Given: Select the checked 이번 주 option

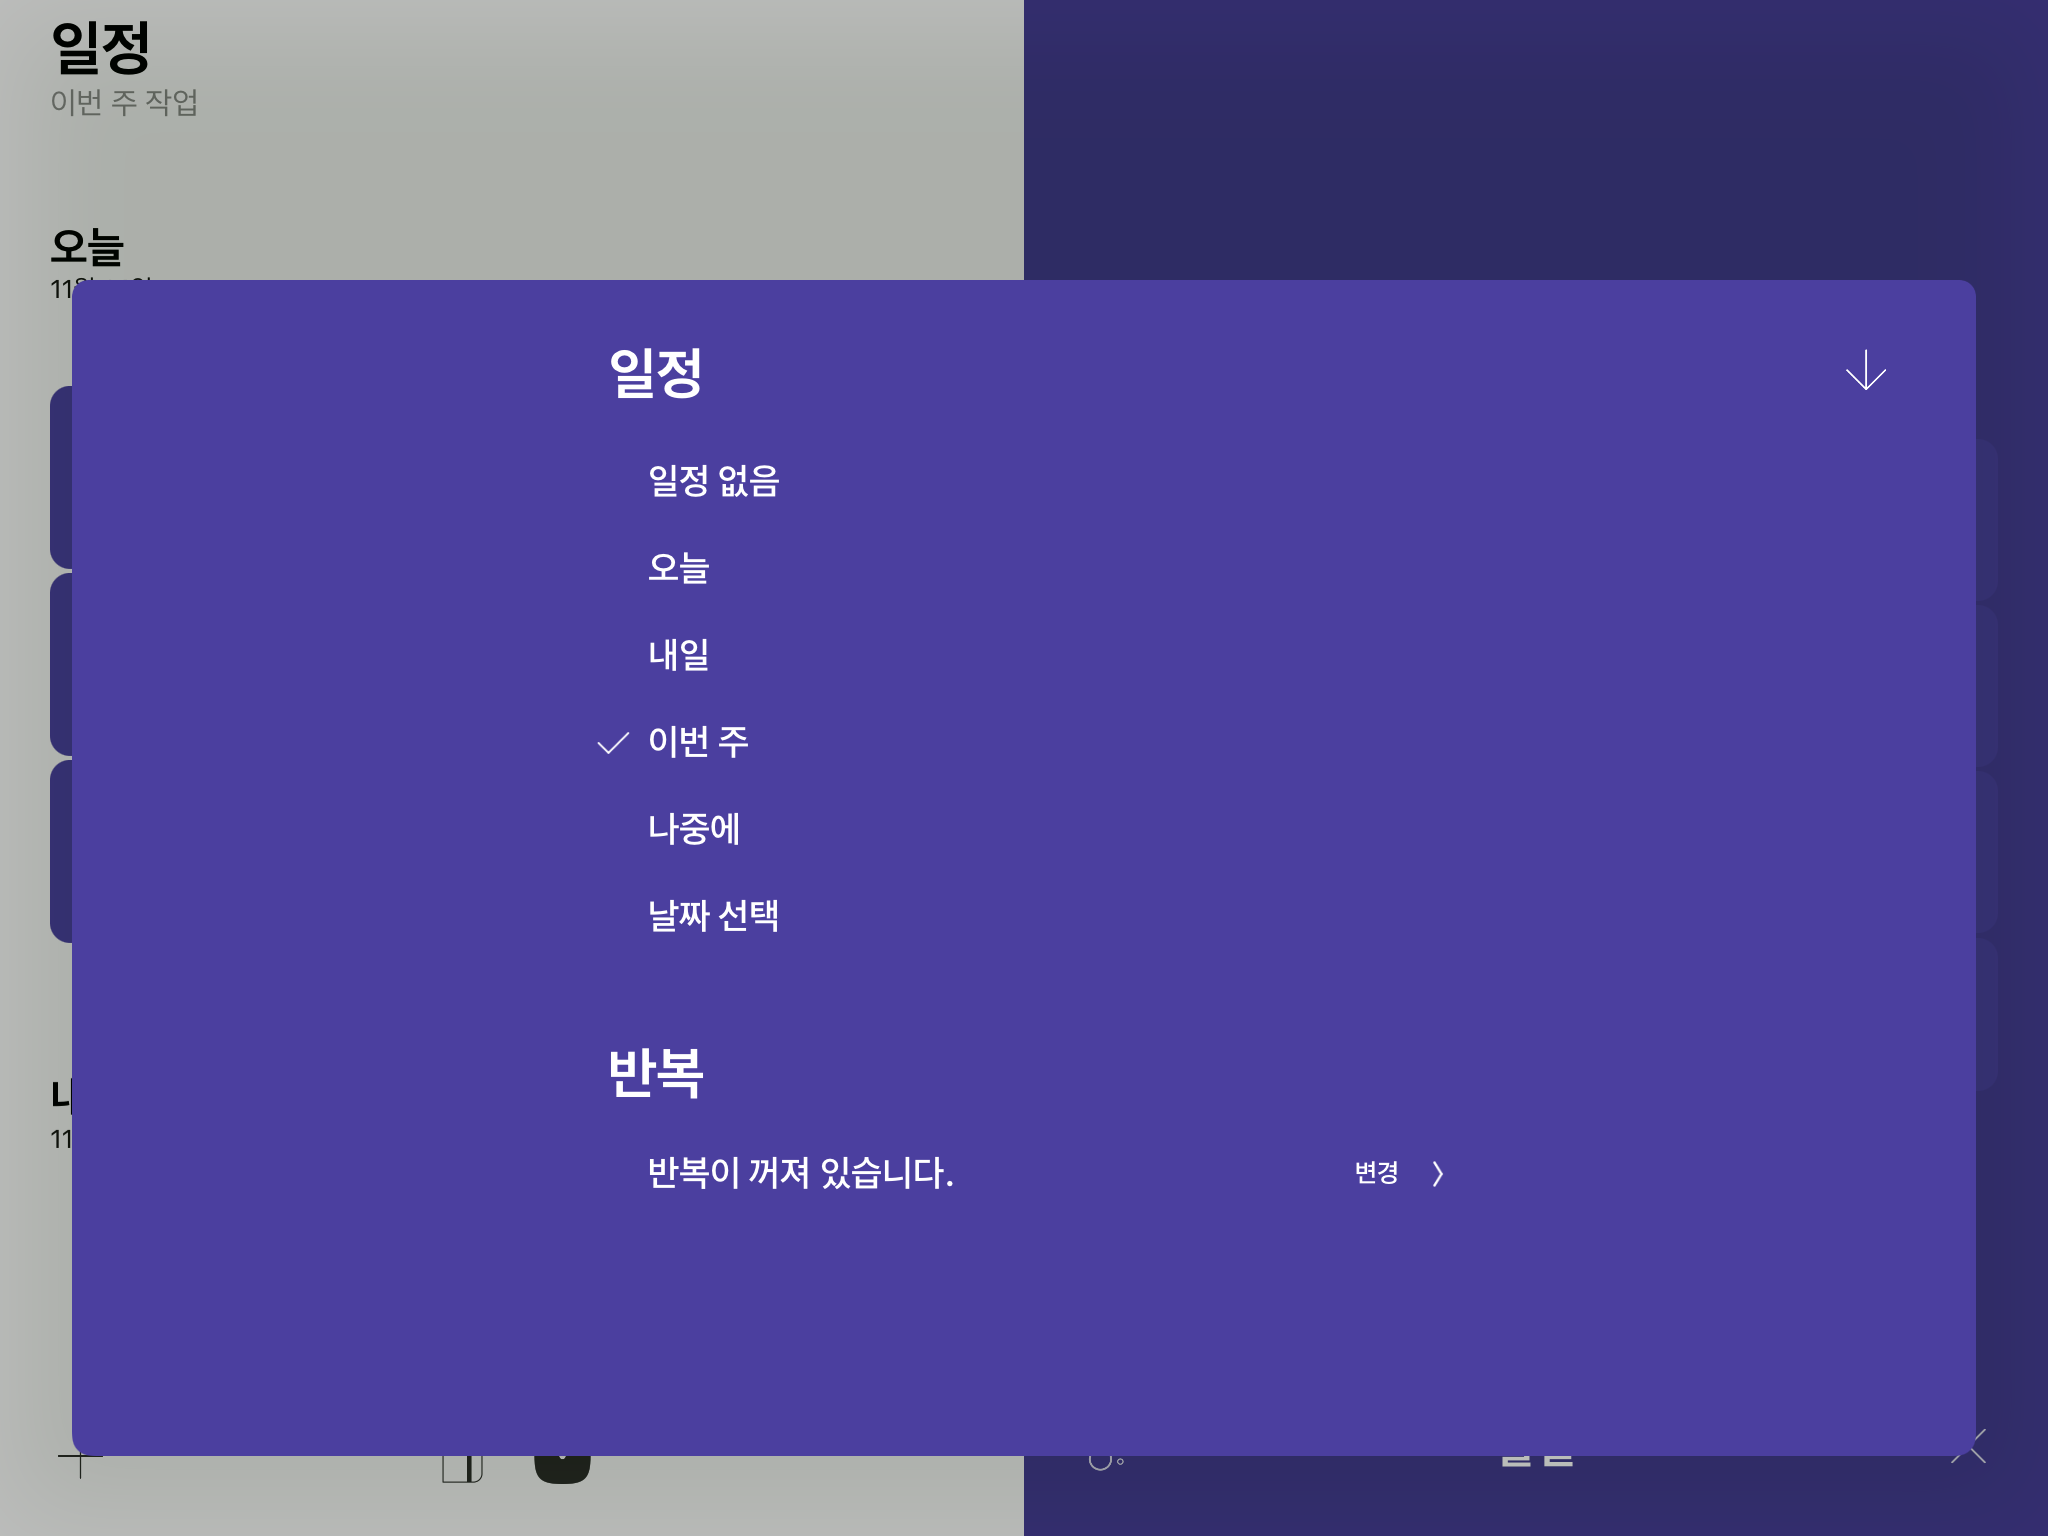Looking at the screenshot, I should click(698, 742).
